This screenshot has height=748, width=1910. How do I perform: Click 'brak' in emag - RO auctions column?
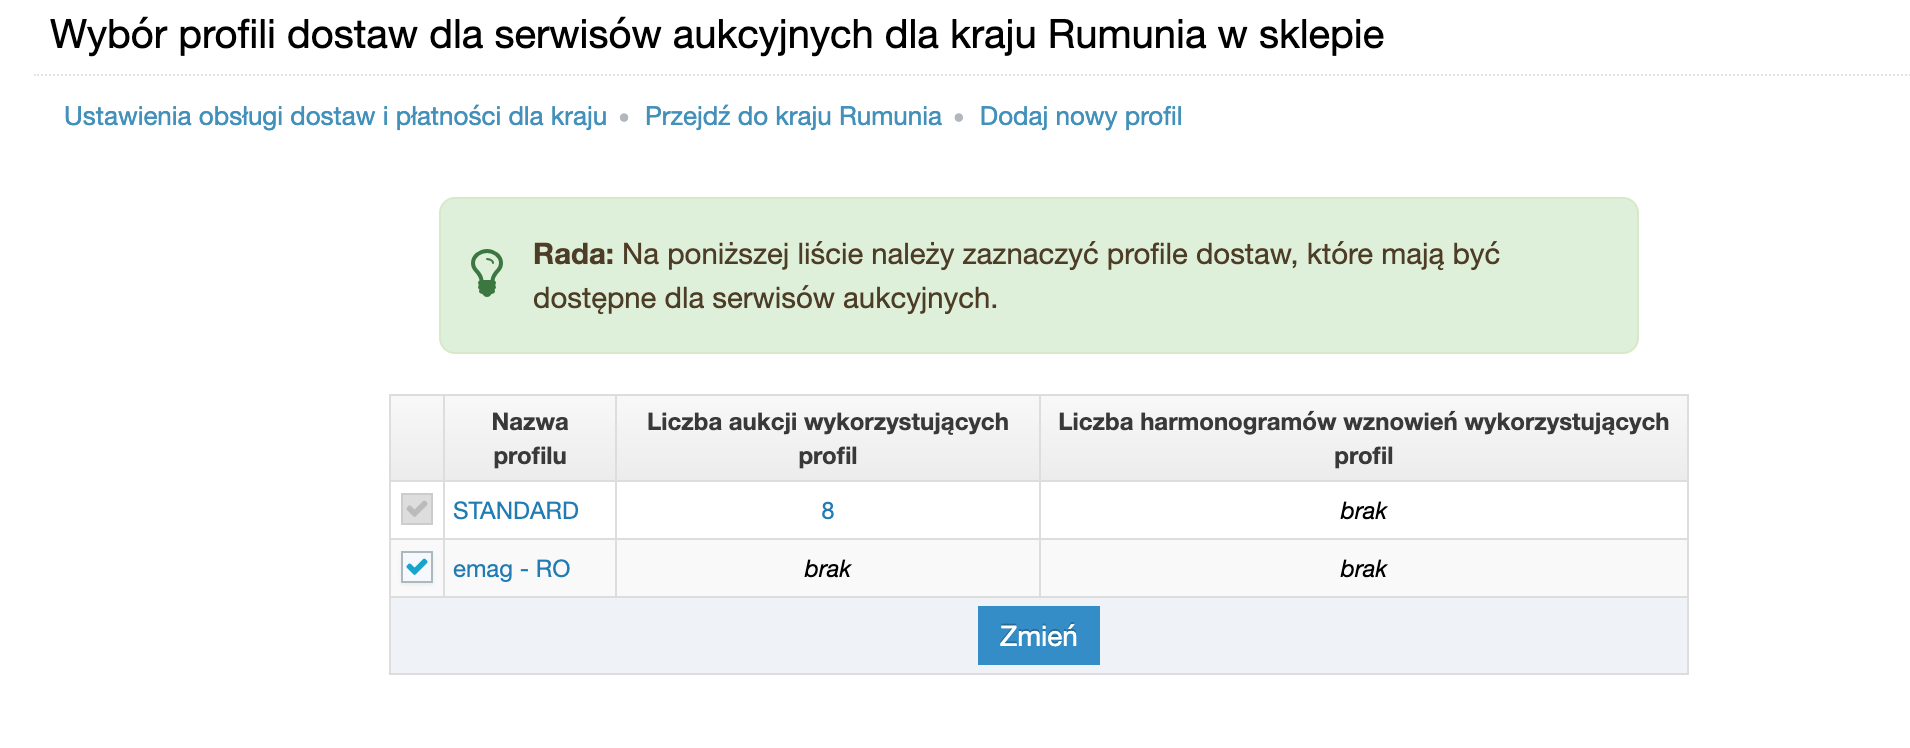[x=827, y=569]
